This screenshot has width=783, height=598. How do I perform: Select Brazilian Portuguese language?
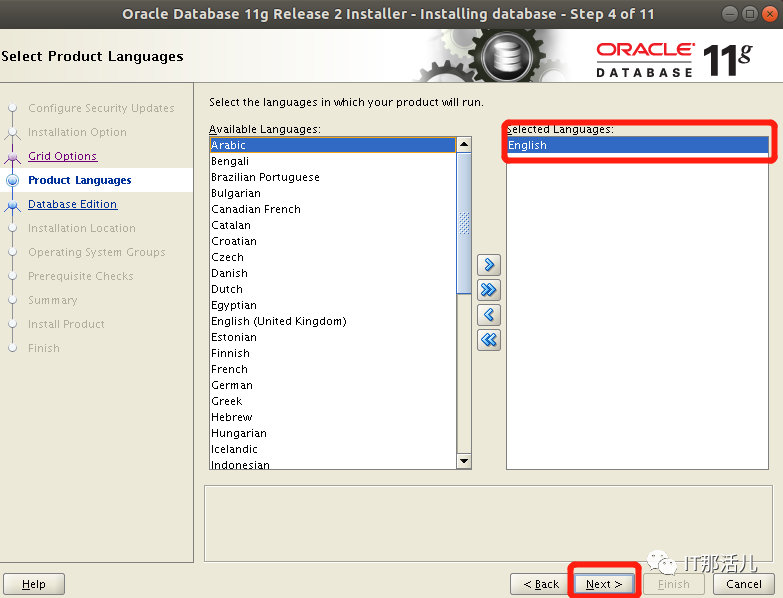(333, 177)
